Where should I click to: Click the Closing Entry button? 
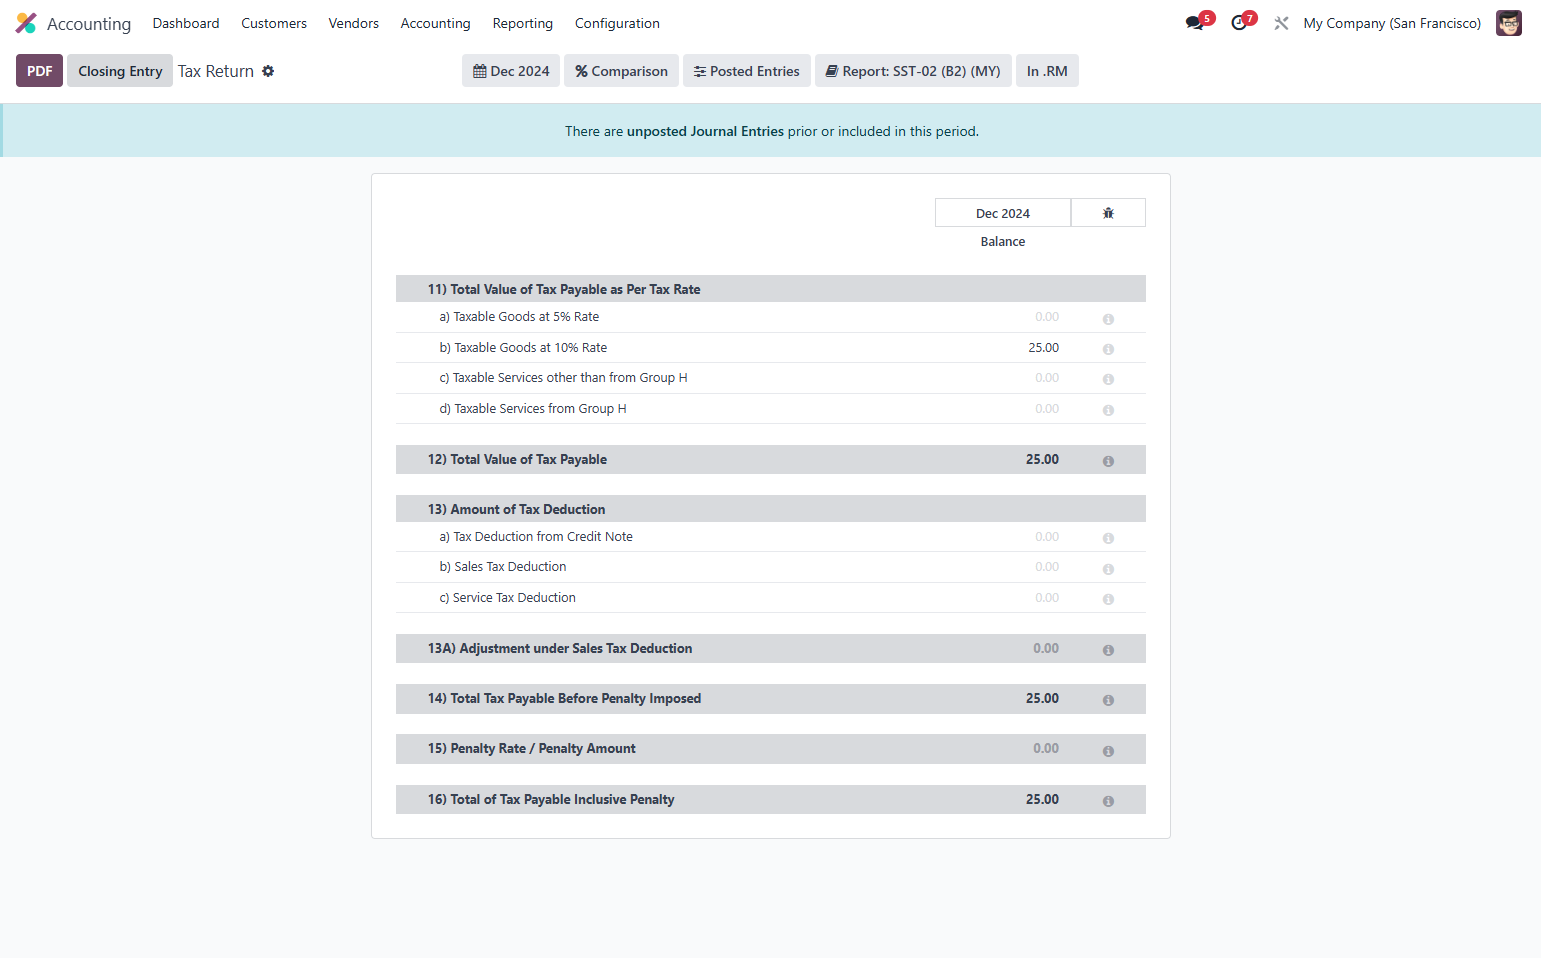pos(120,71)
